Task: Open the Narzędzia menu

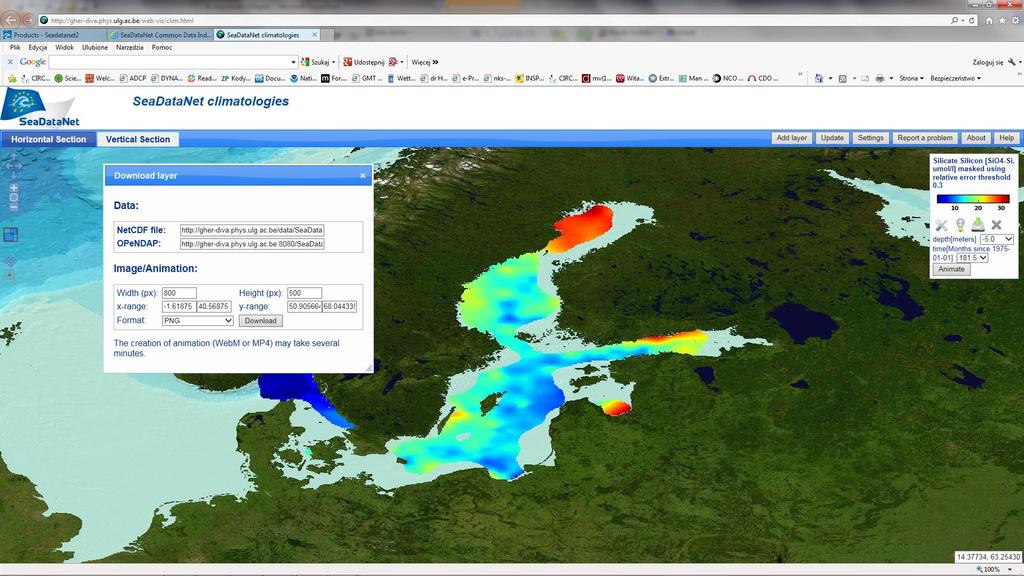Action: 129,47
